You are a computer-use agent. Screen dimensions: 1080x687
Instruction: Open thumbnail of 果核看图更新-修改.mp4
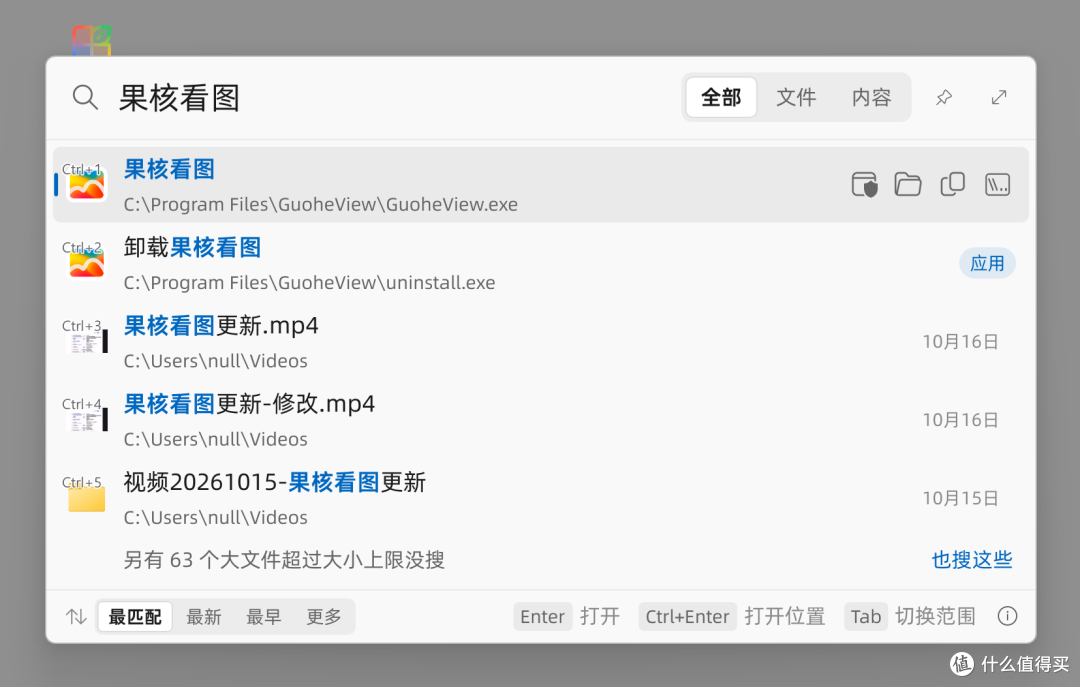pos(87,420)
